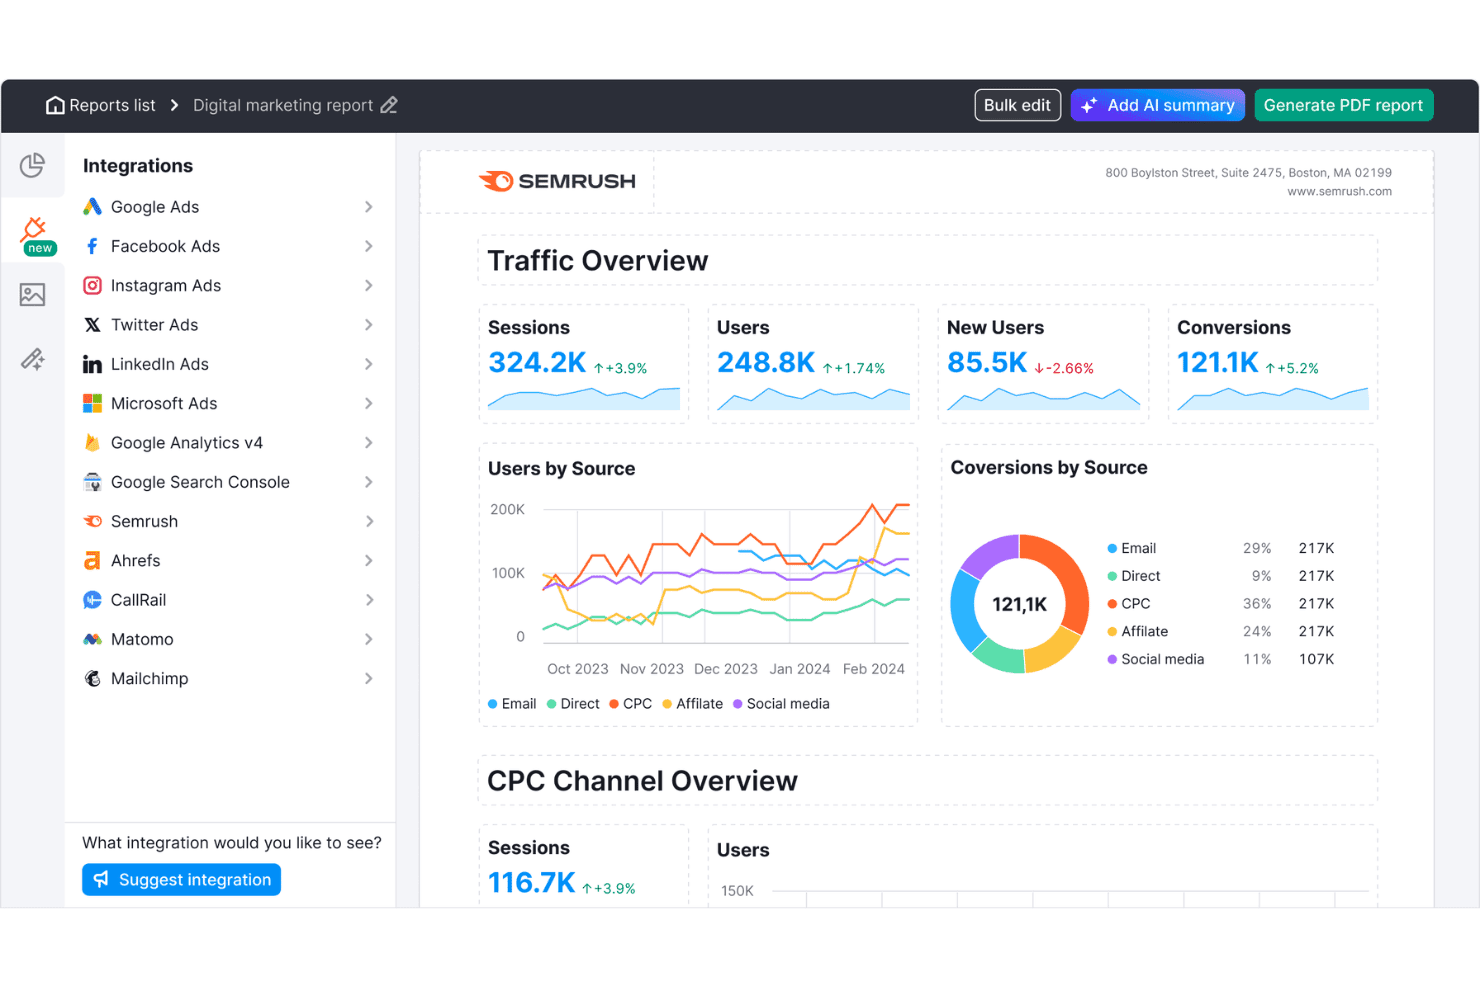Click the pencil icon to rename report

[389, 105]
